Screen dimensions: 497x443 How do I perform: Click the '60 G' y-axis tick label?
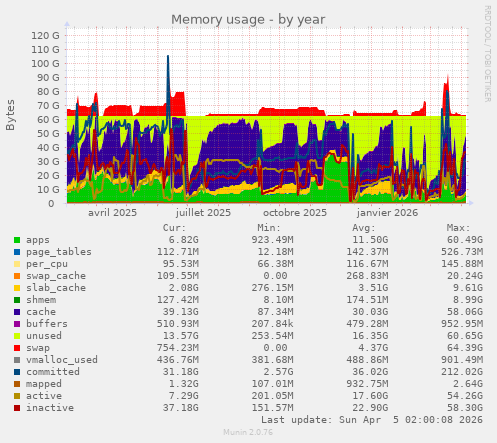pyautogui.click(x=48, y=119)
